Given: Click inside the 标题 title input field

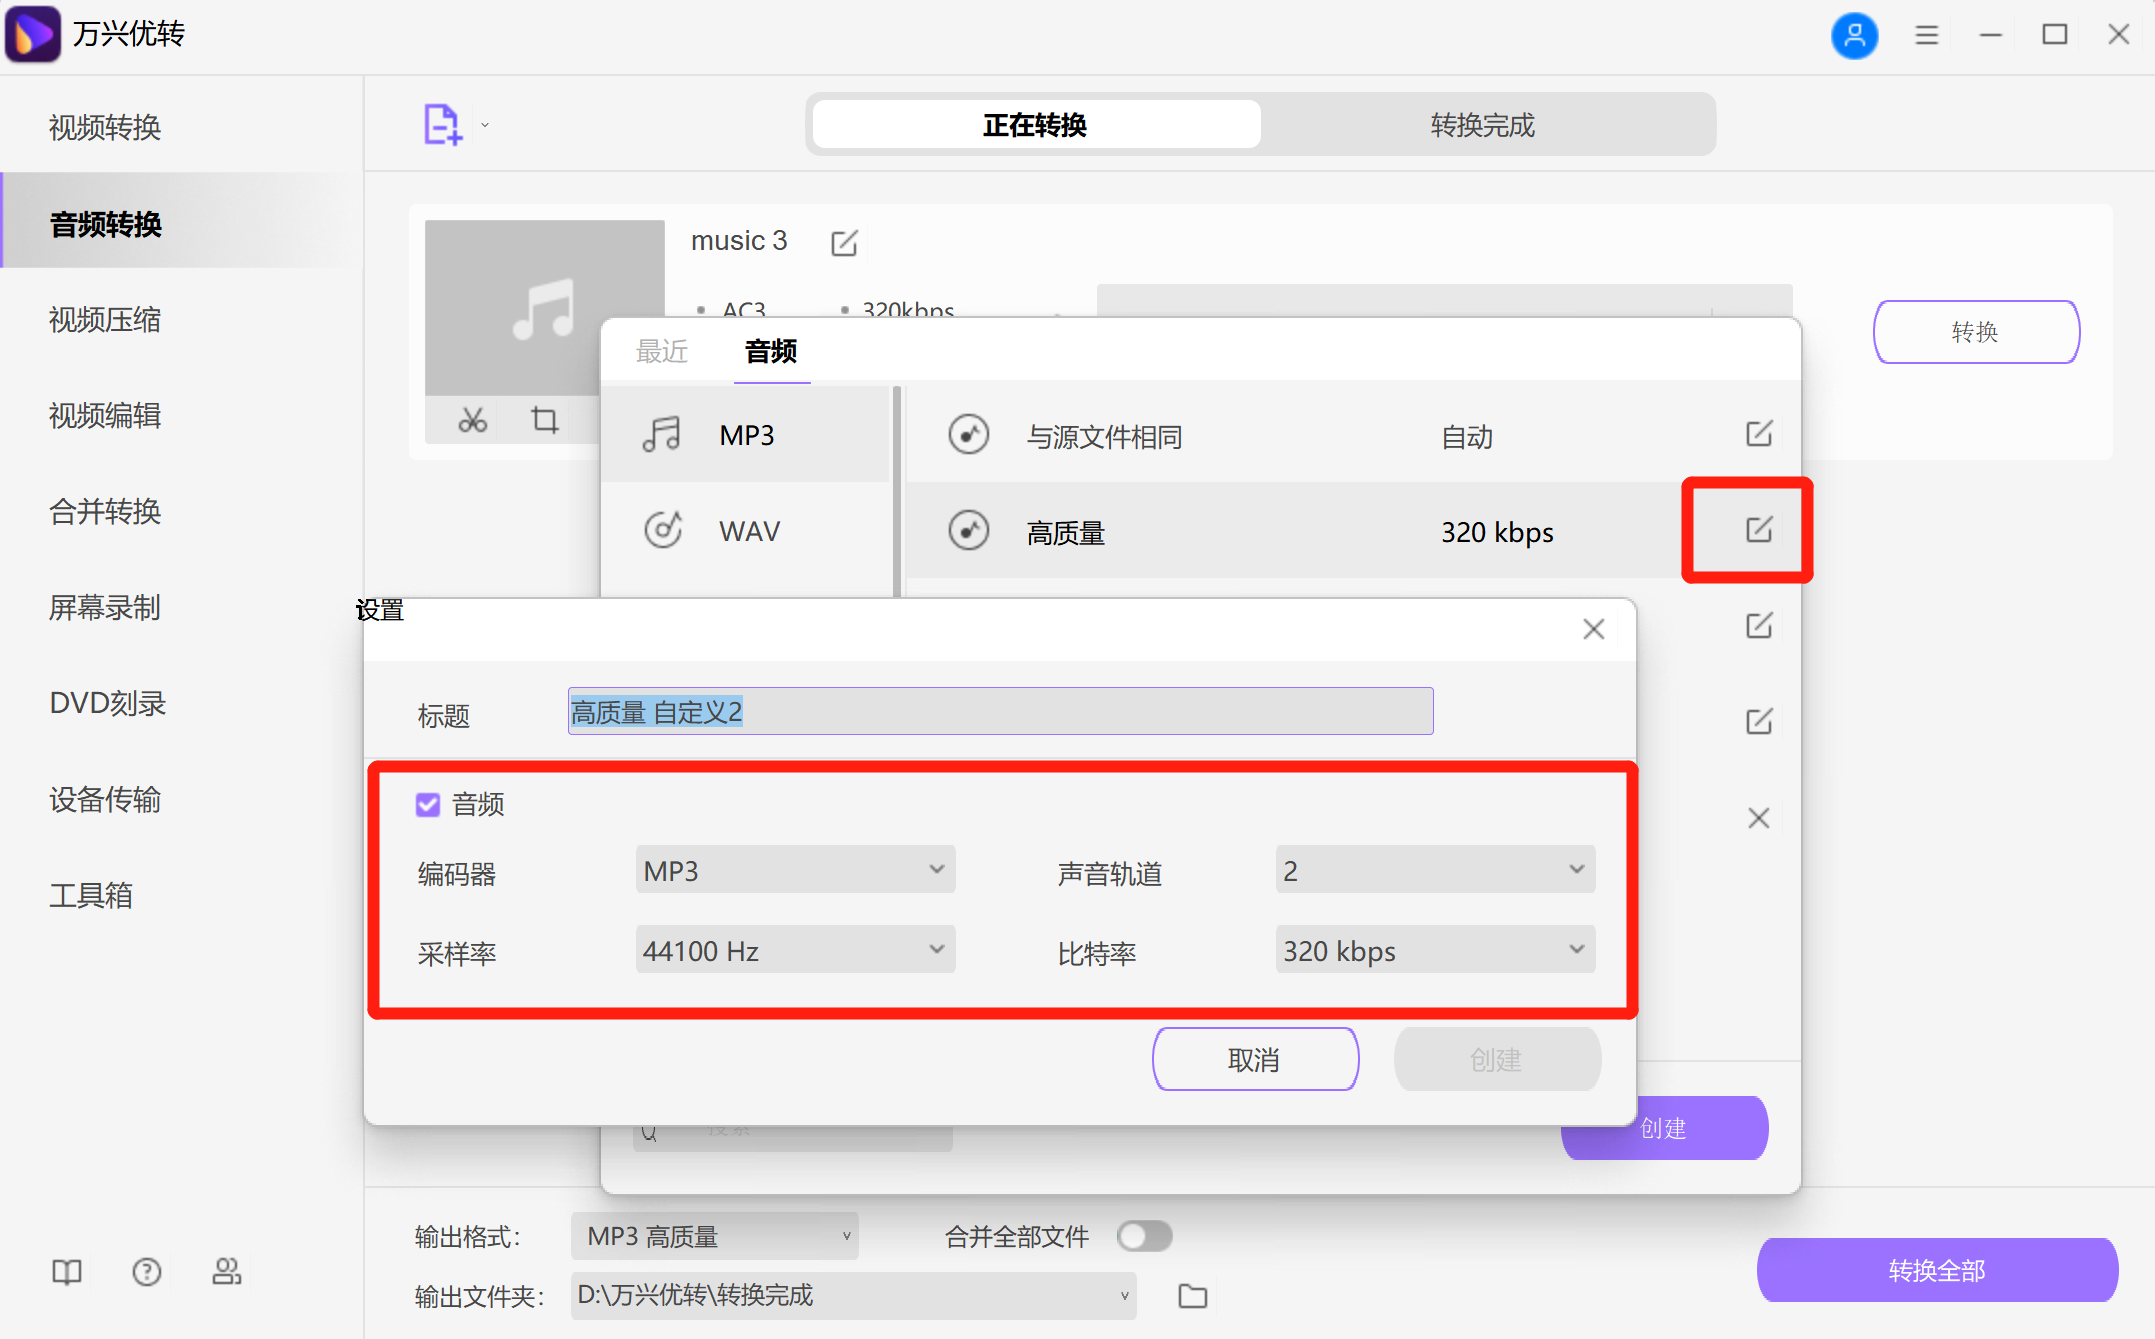Looking at the screenshot, I should (1000, 711).
